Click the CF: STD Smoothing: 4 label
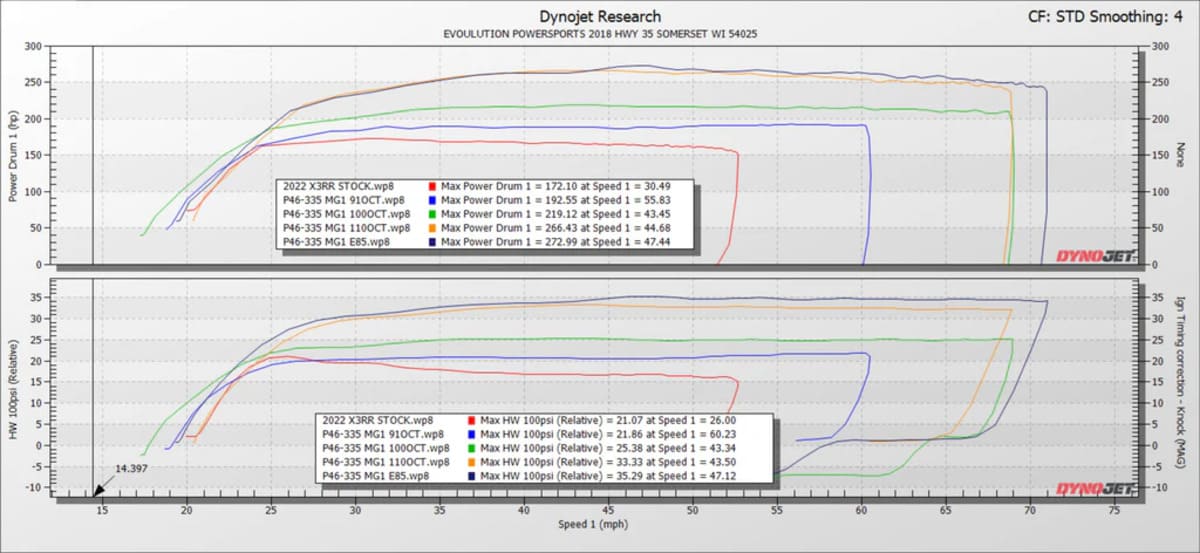The image size is (1200, 553). click(1108, 16)
